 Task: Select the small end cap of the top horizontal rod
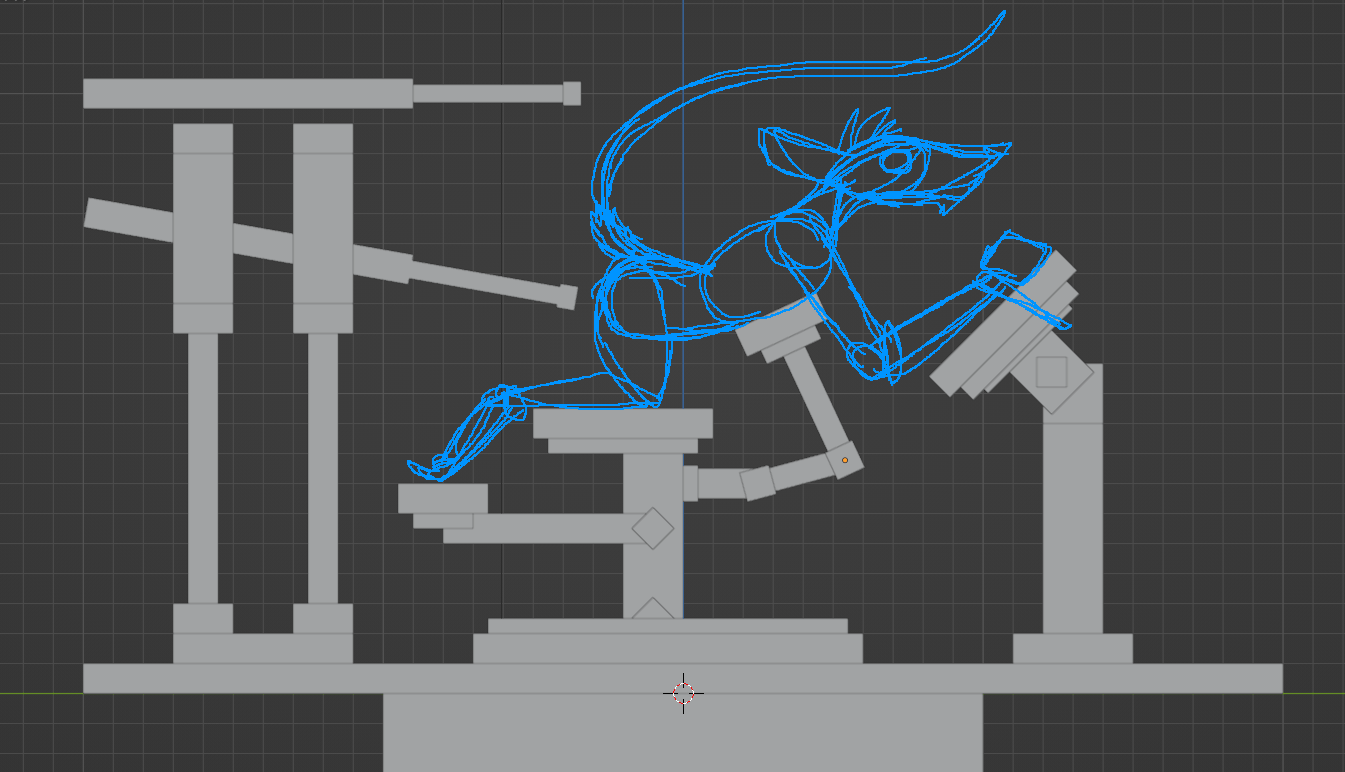pyautogui.click(x=571, y=93)
